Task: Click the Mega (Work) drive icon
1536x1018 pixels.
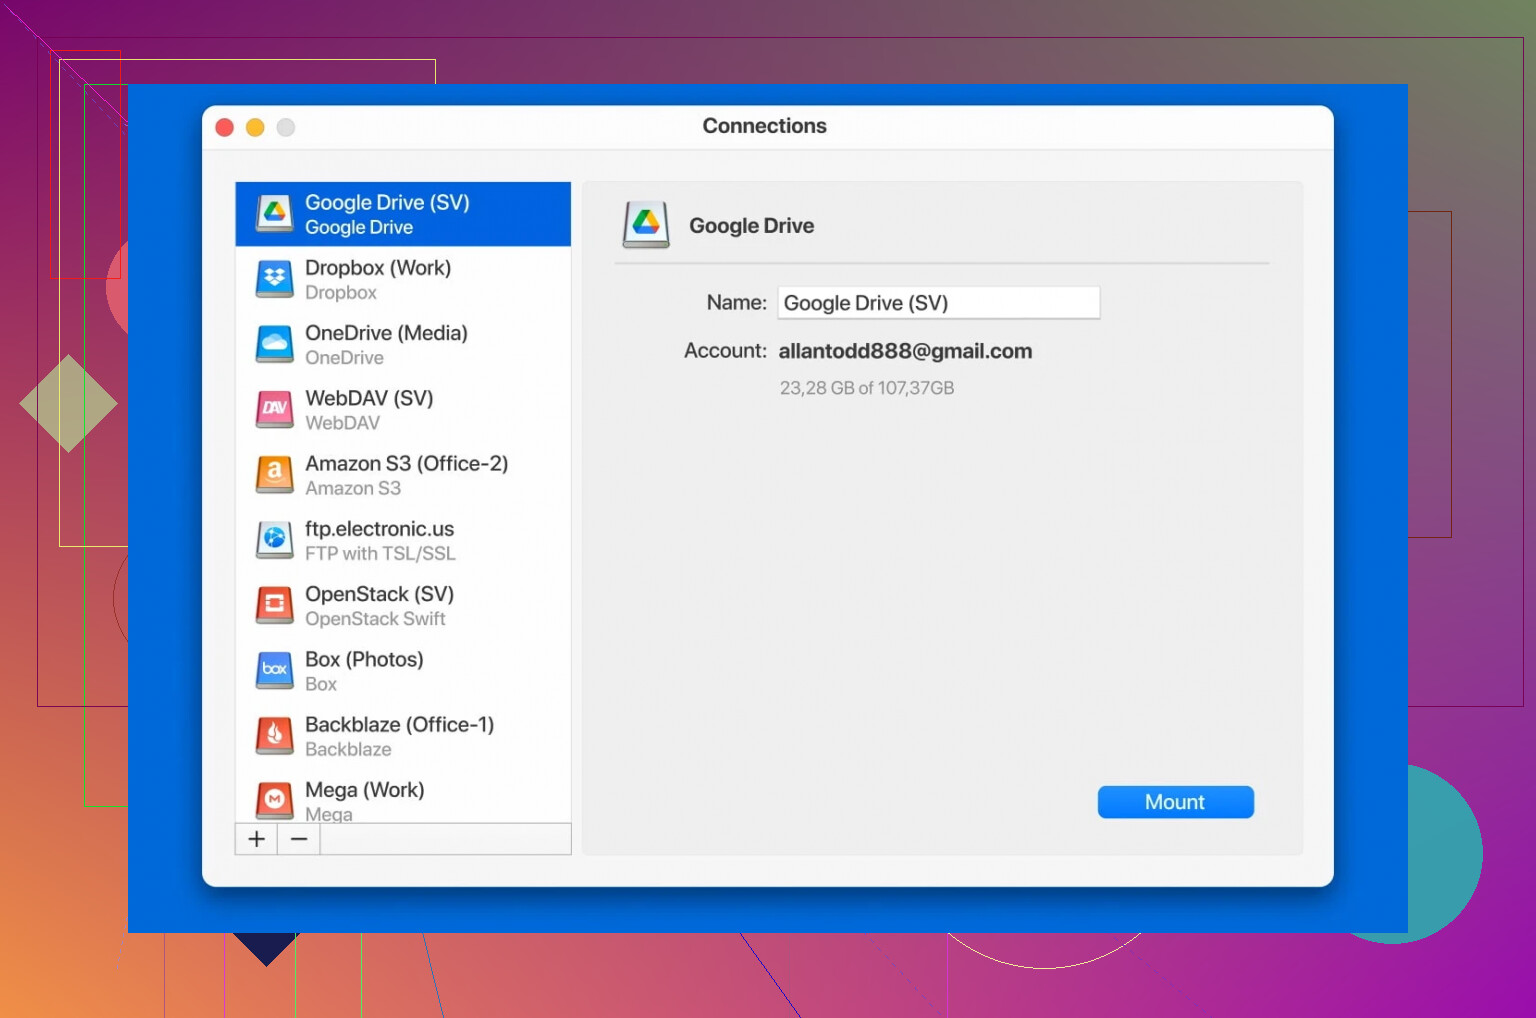Action: pyautogui.click(x=274, y=800)
